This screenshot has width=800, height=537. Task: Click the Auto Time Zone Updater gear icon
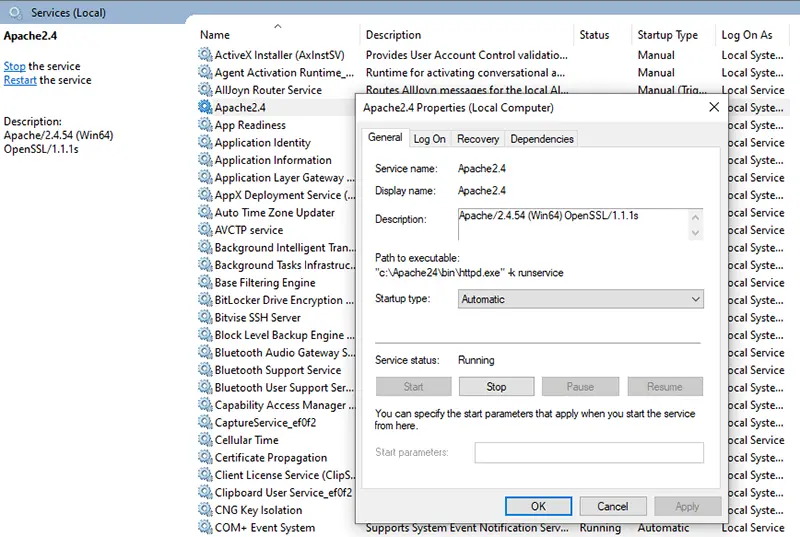point(205,212)
